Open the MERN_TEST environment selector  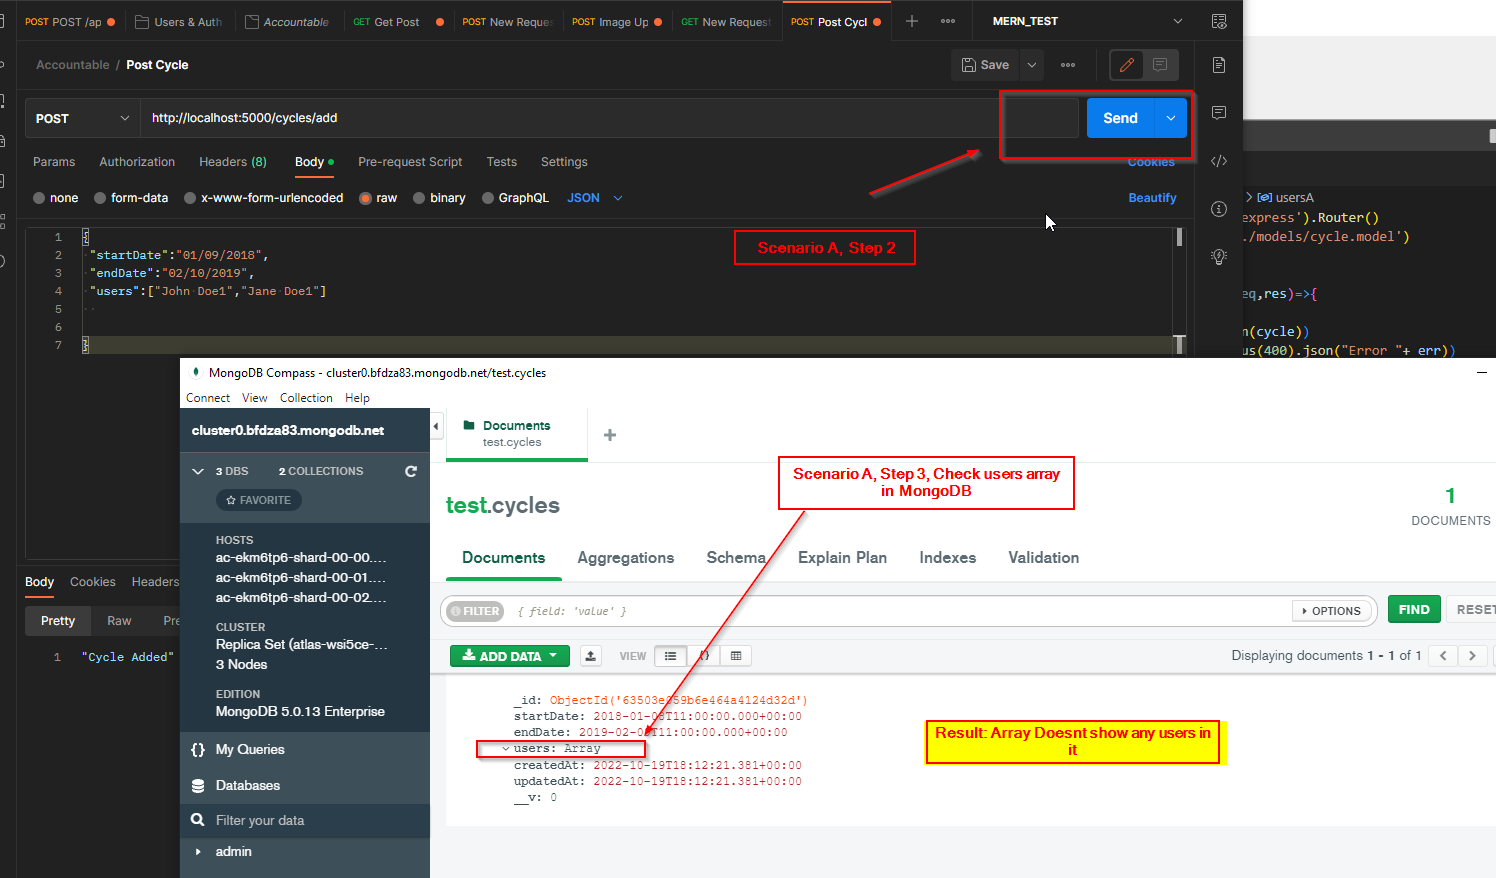[x=1087, y=21]
